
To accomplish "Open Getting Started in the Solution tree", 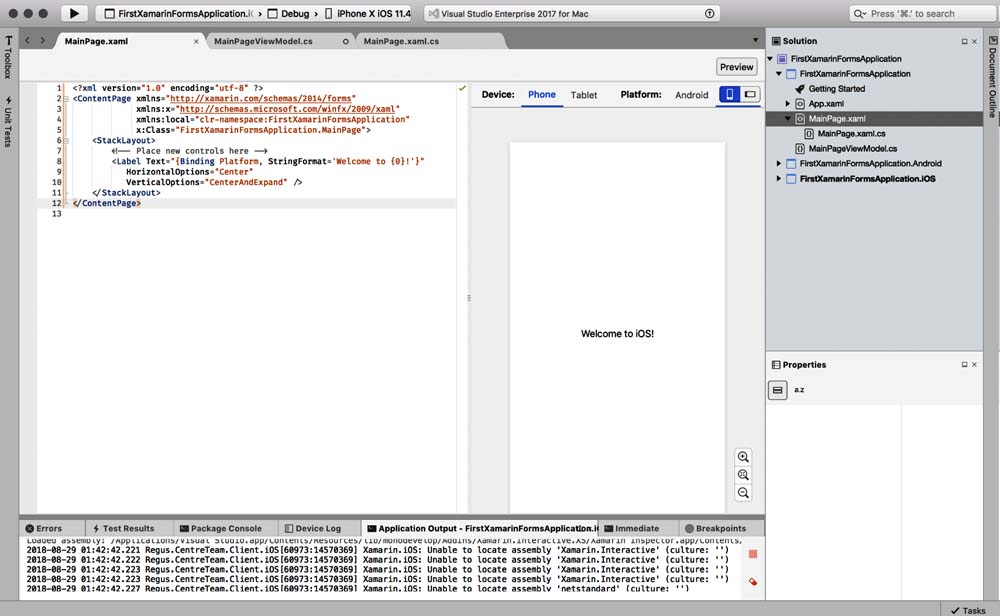I will tap(837, 89).
